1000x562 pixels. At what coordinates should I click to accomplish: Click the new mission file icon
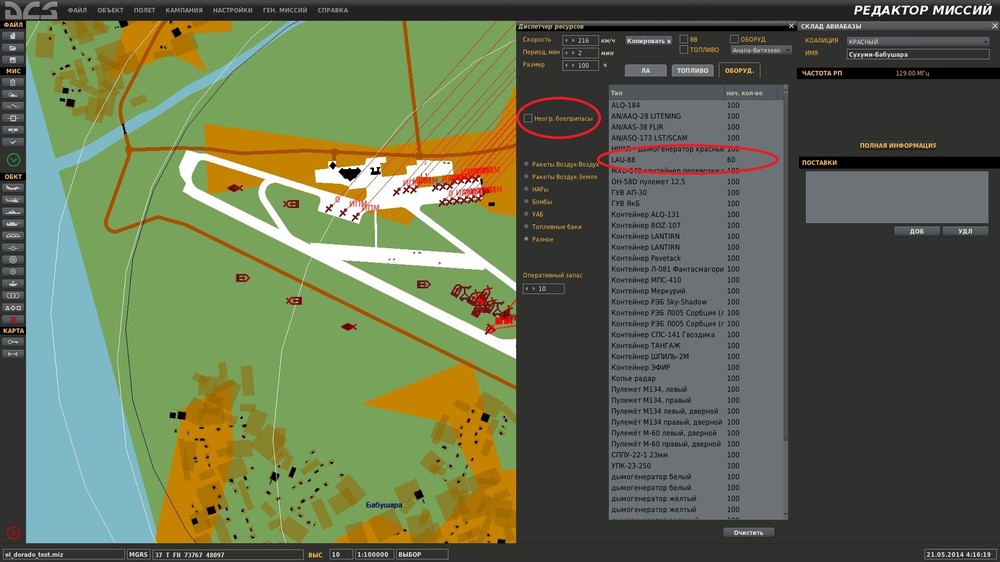click(13, 36)
